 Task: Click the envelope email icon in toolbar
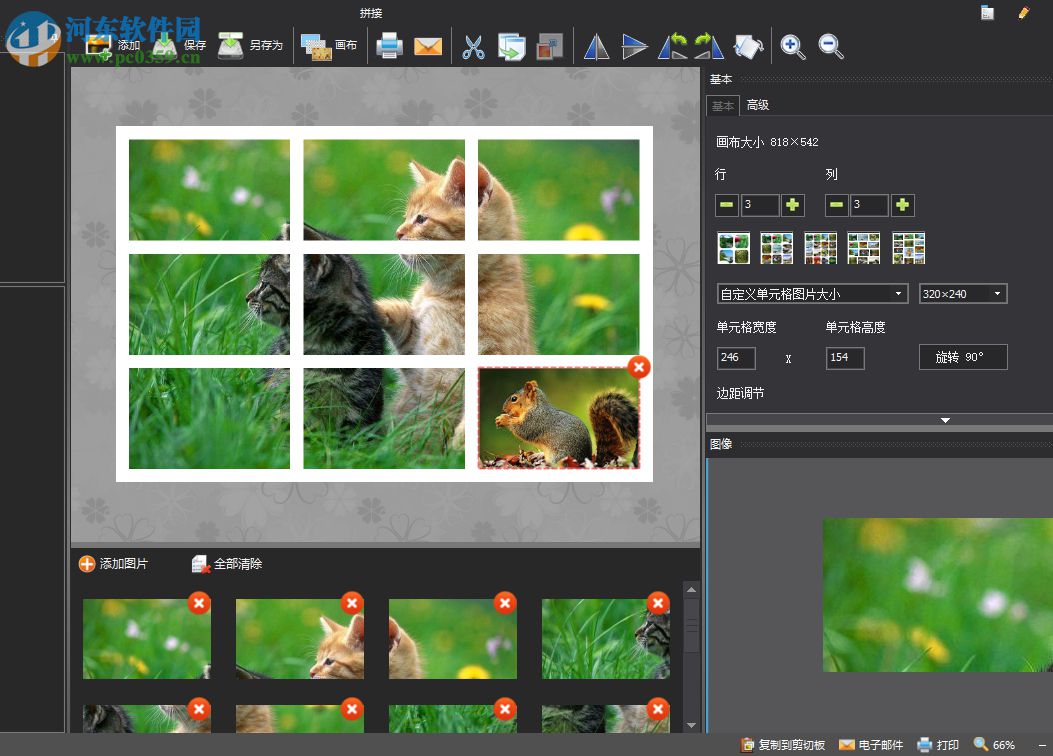(x=428, y=46)
